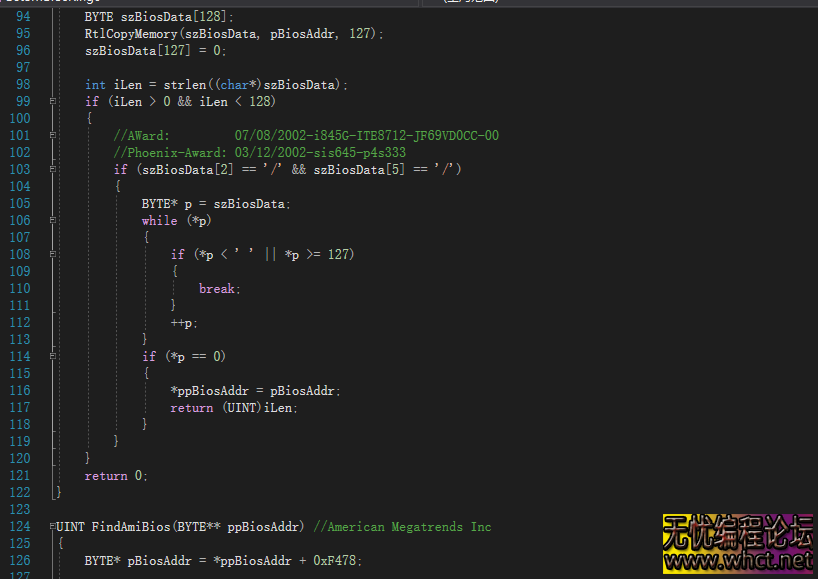Collapse the if (*p < ' ') block
818x579 pixels.
tap(51, 254)
